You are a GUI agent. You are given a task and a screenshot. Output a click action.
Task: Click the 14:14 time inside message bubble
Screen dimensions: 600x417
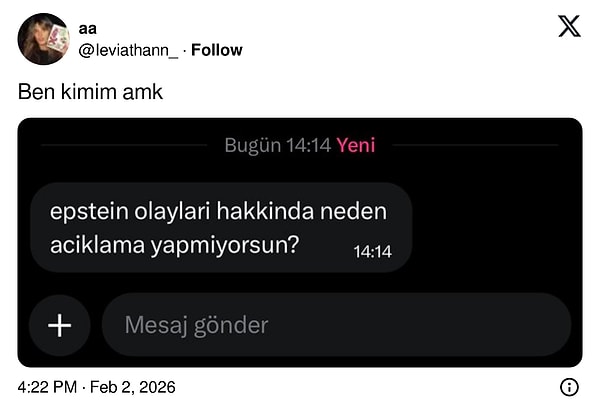point(372,252)
